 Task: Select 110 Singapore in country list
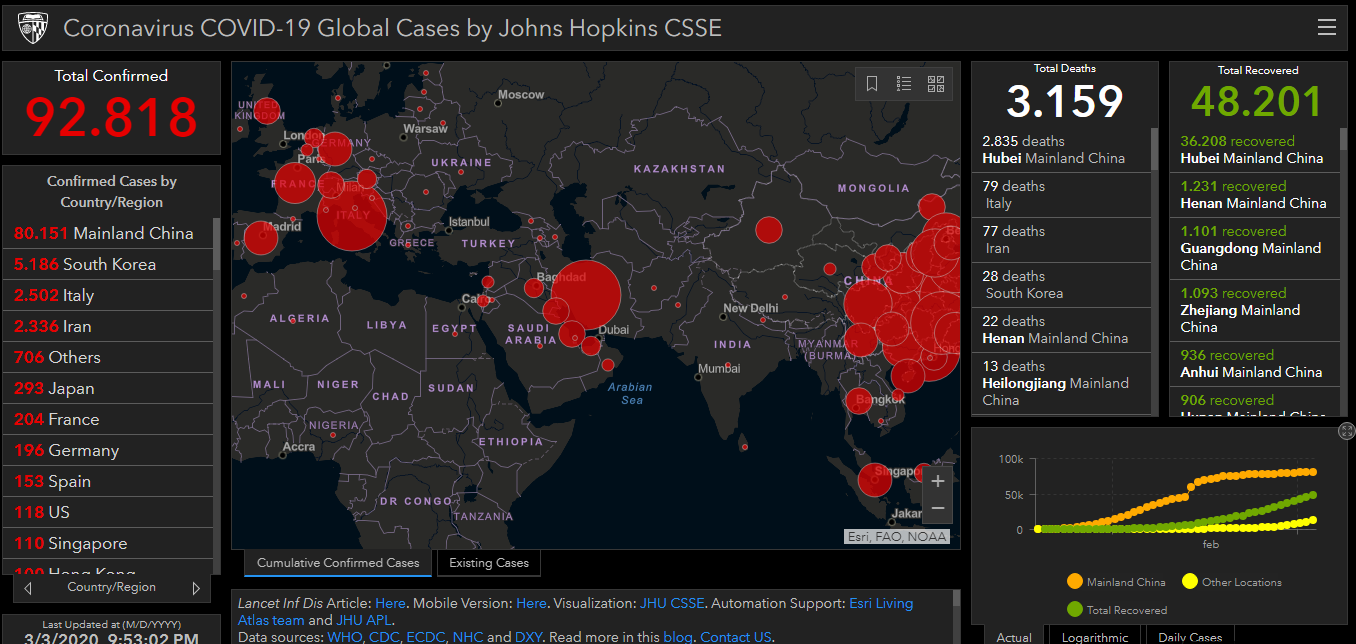click(108, 543)
